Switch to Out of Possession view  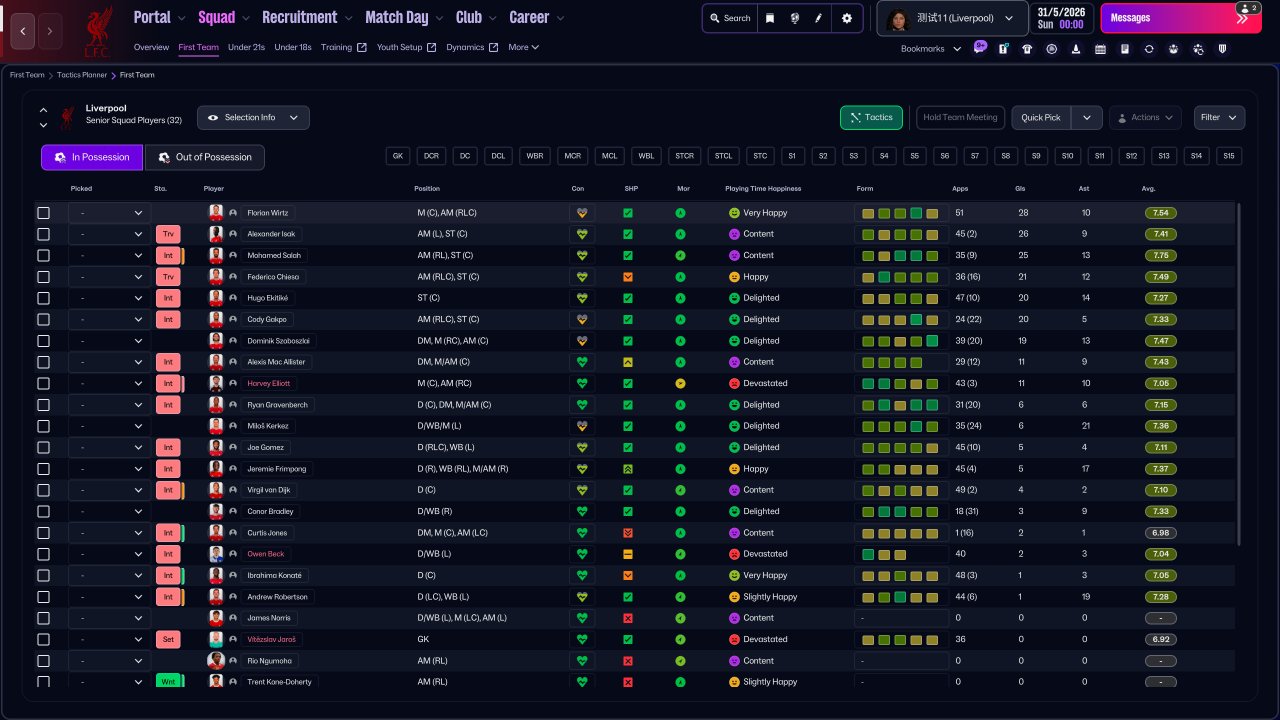(205, 157)
